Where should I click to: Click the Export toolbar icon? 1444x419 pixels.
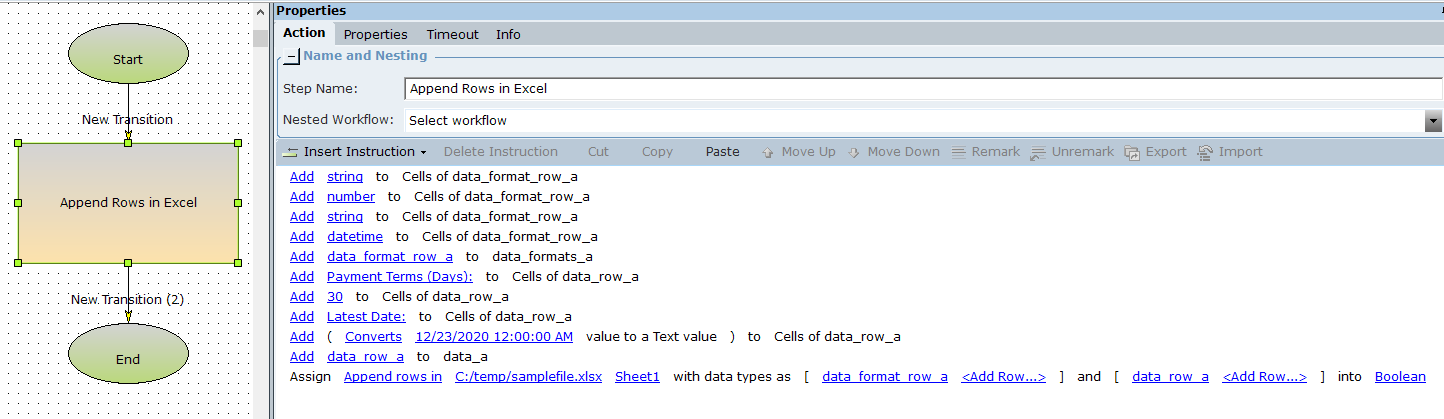tap(1132, 152)
